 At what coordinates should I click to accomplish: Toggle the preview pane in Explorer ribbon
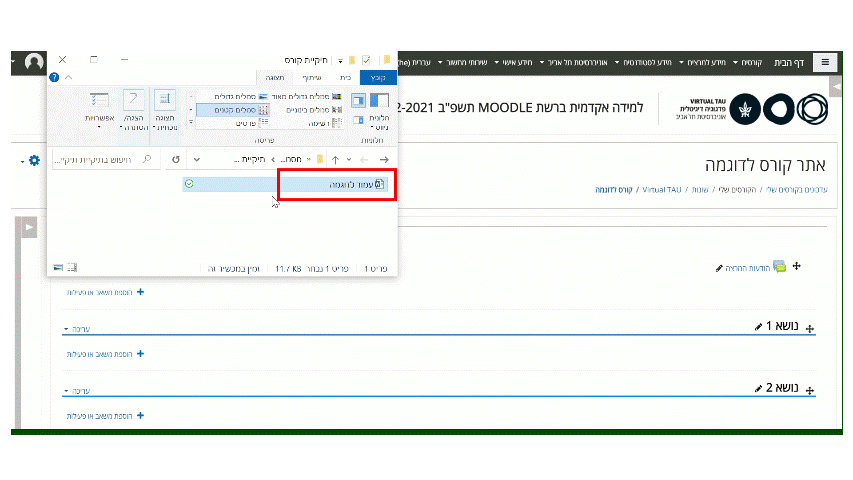358,100
